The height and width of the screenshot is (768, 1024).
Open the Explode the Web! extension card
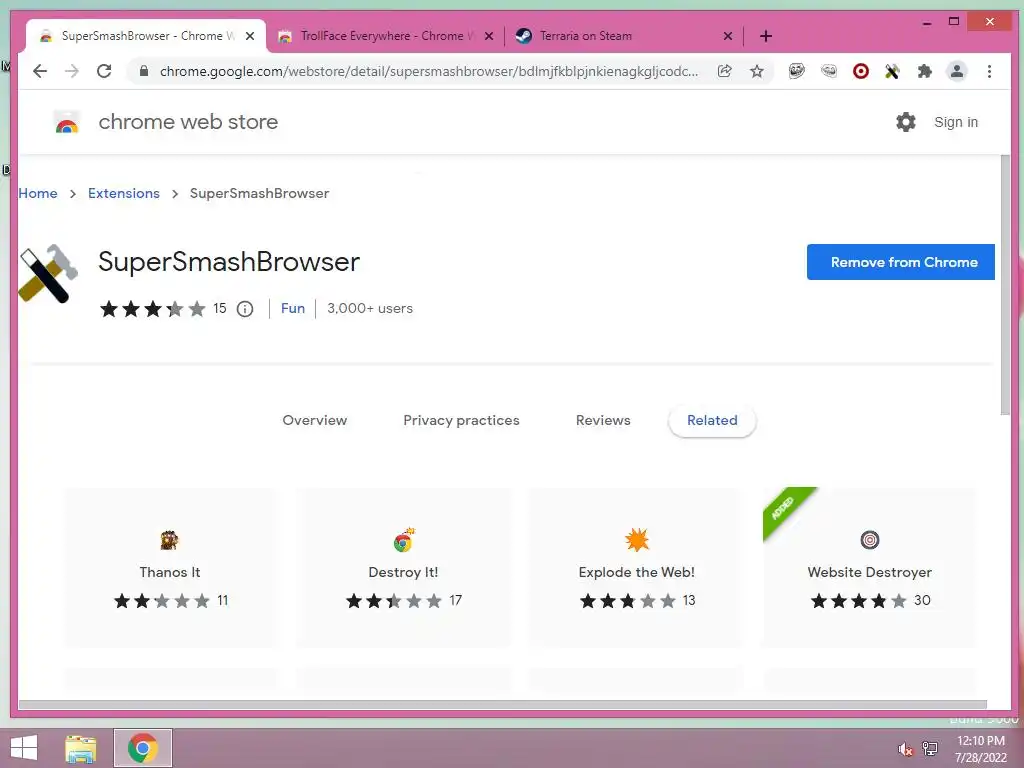pos(637,568)
